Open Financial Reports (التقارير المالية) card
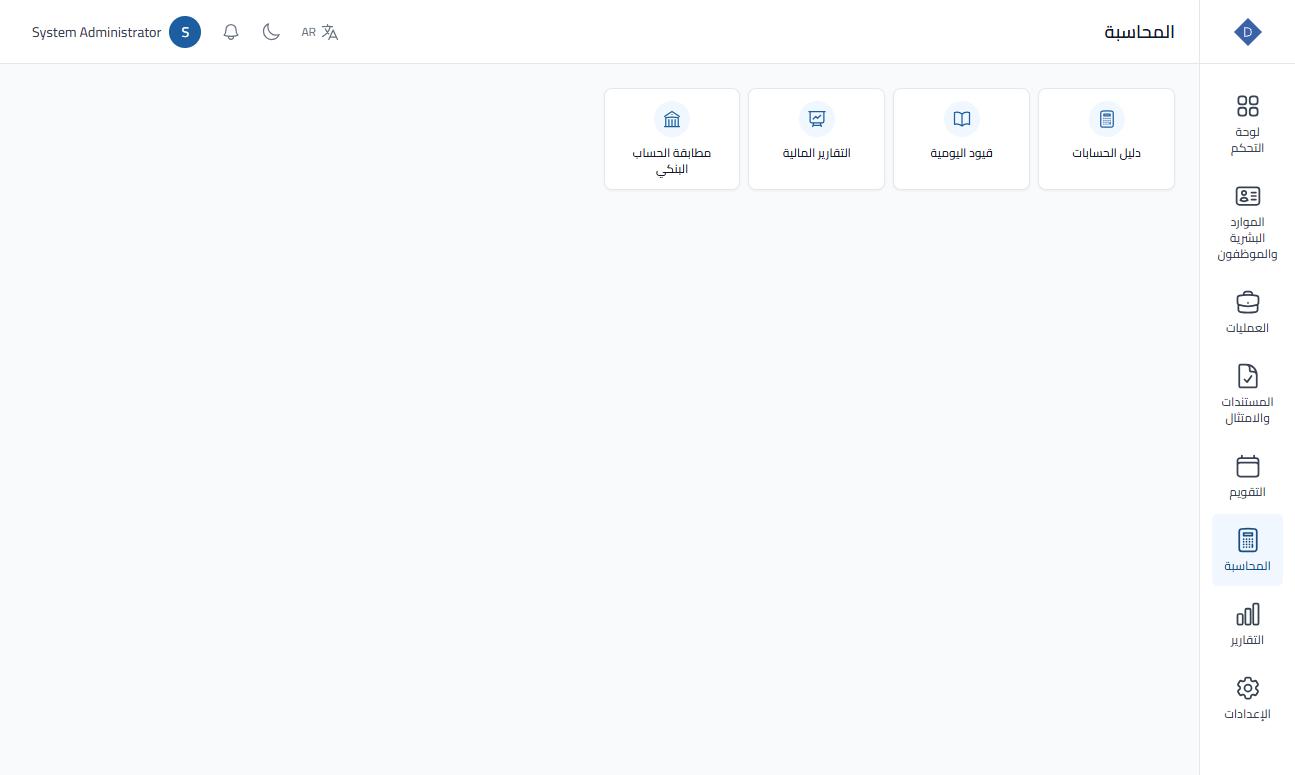 pos(816,139)
